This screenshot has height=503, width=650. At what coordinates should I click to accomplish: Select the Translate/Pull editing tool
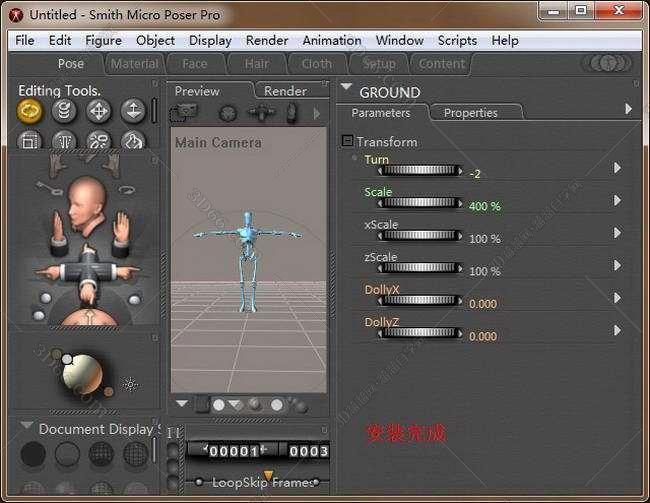point(98,111)
